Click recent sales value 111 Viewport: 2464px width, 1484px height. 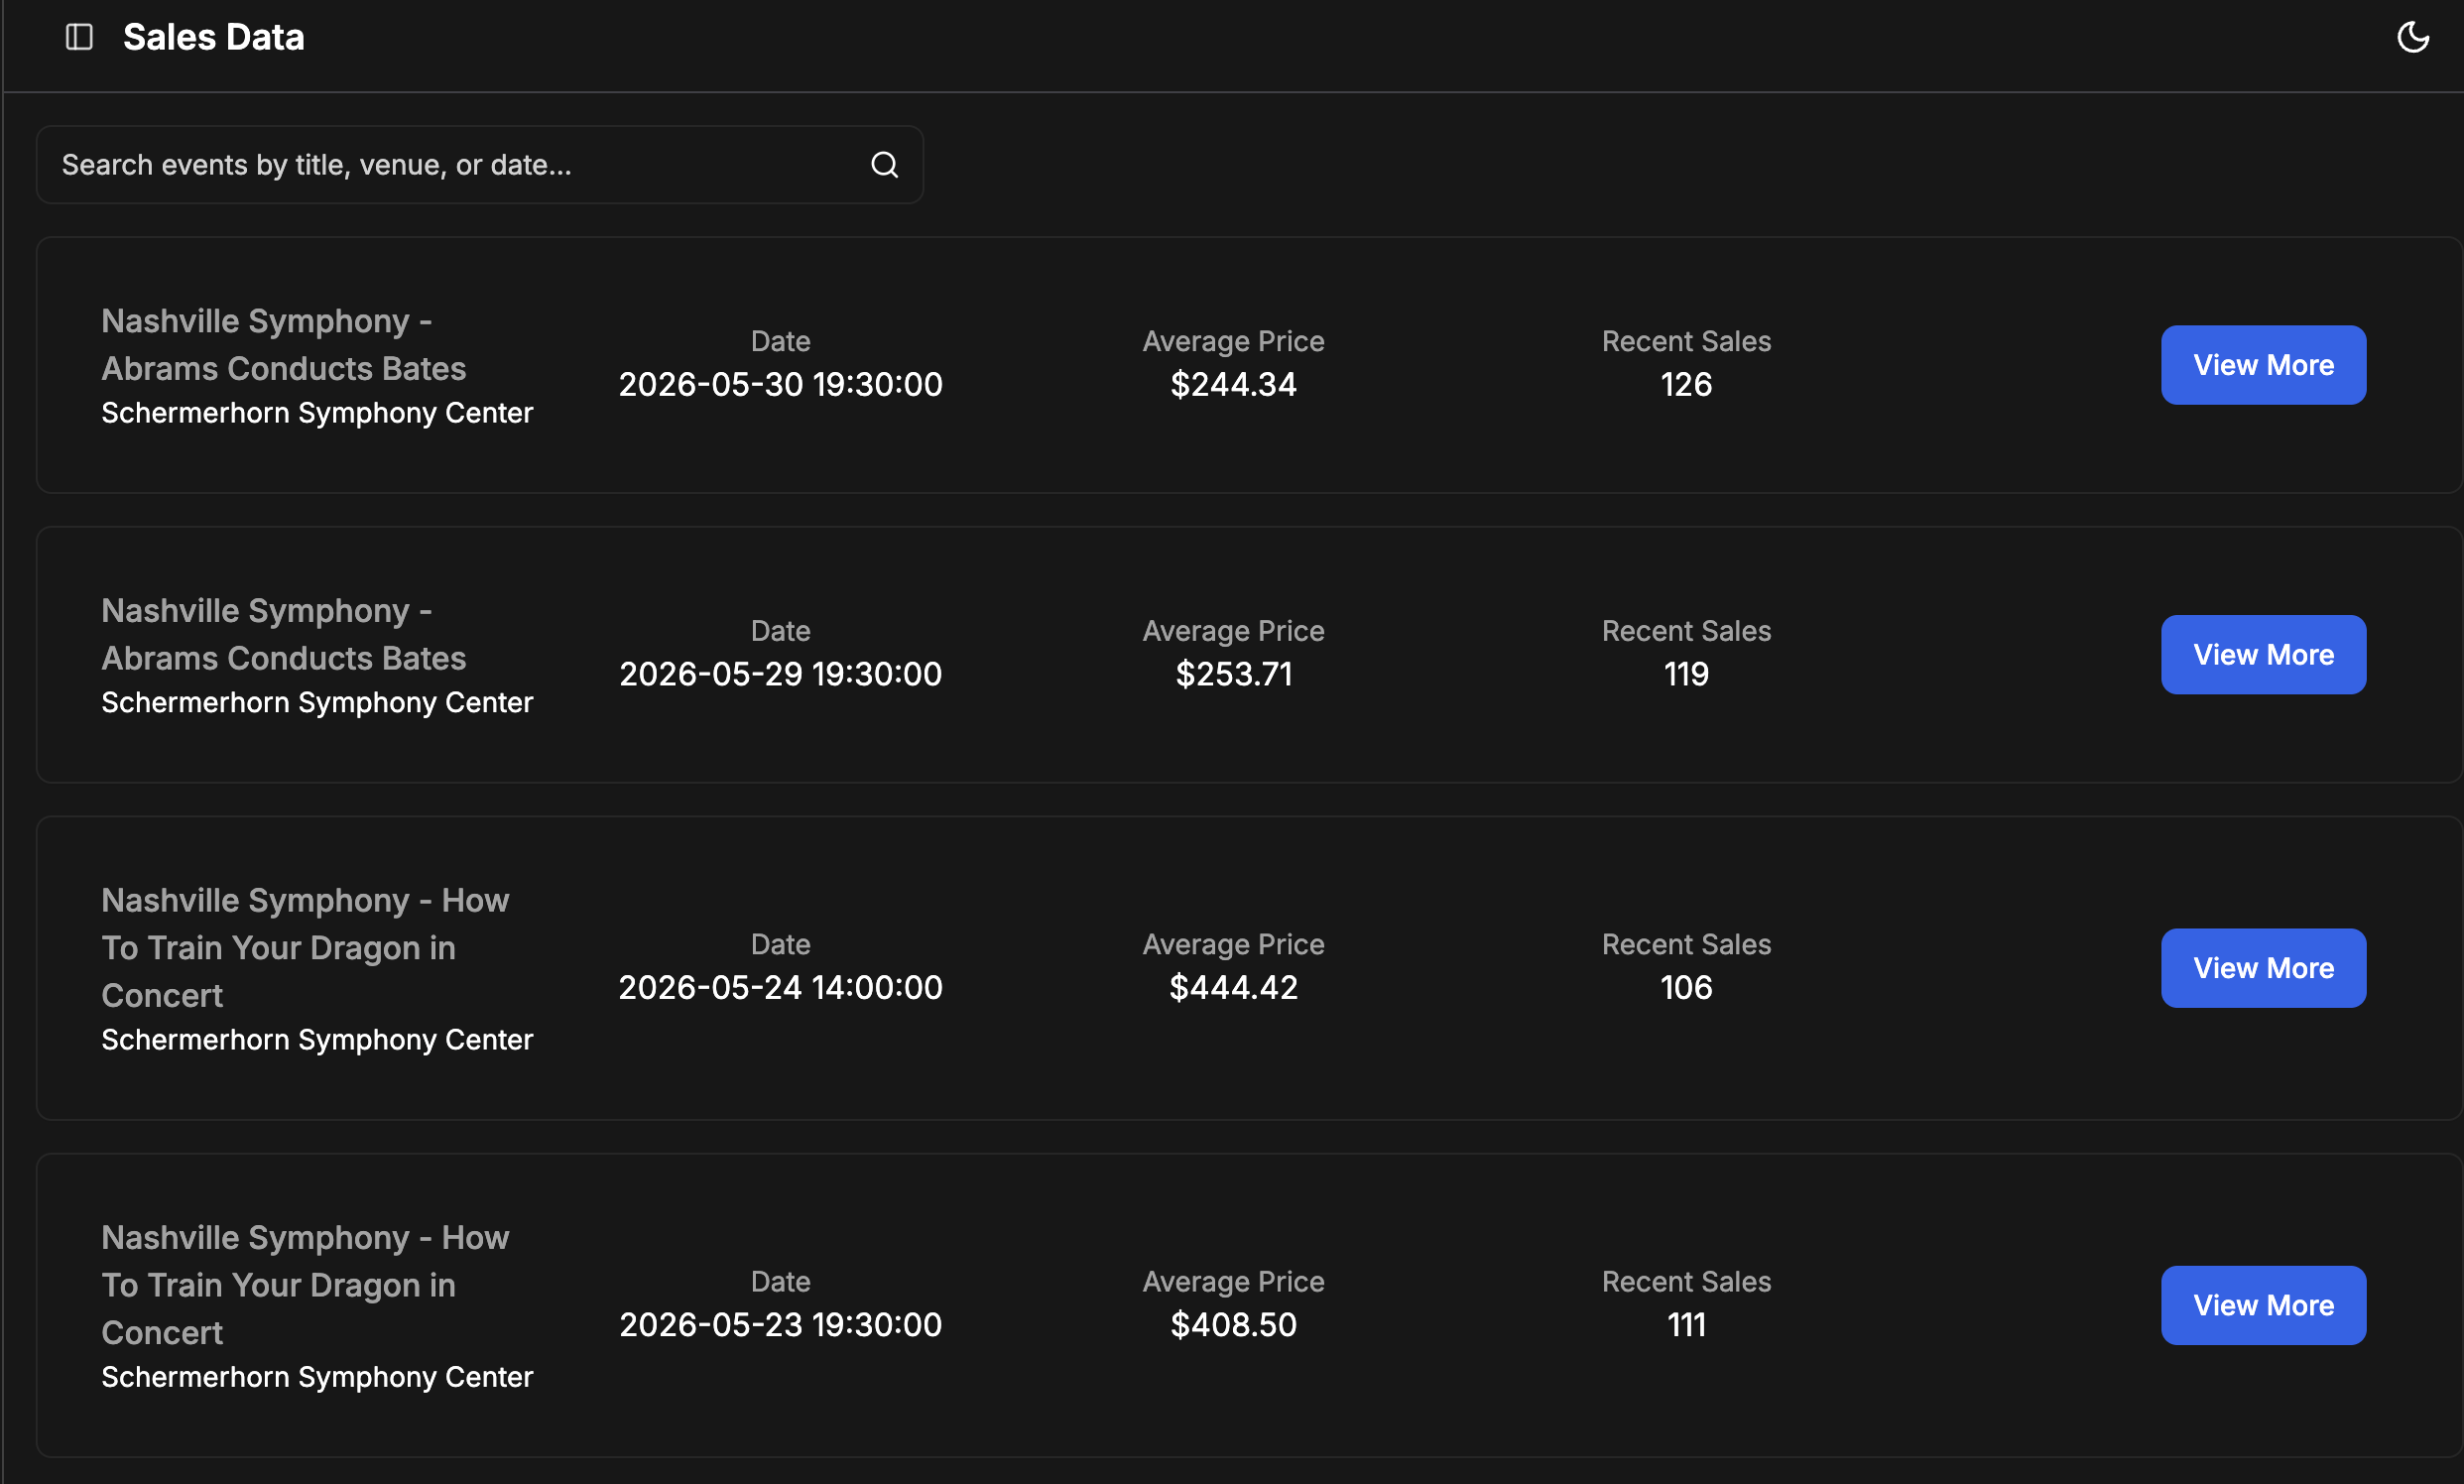tap(1686, 1325)
